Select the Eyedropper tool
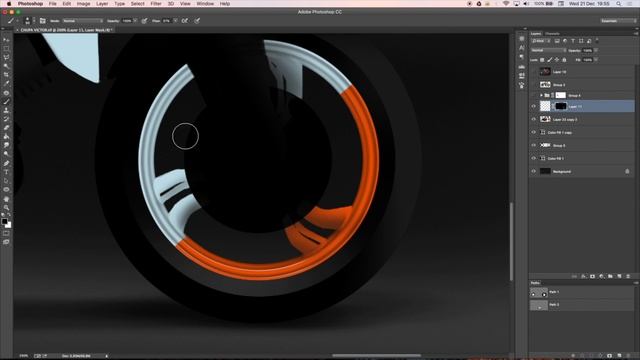 [x=6, y=84]
